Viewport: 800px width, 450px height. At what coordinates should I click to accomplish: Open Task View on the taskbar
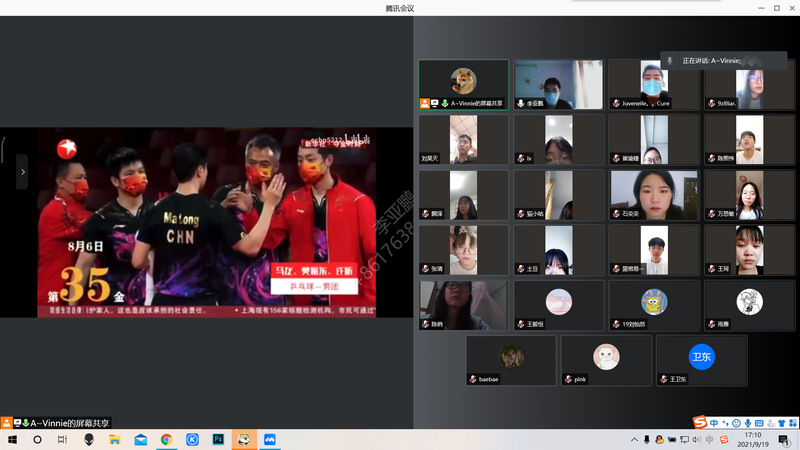click(62, 439)
